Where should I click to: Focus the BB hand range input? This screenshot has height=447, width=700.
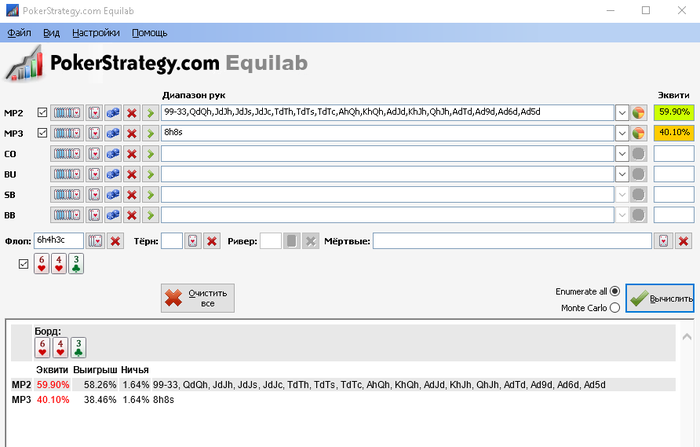(388, 215)
